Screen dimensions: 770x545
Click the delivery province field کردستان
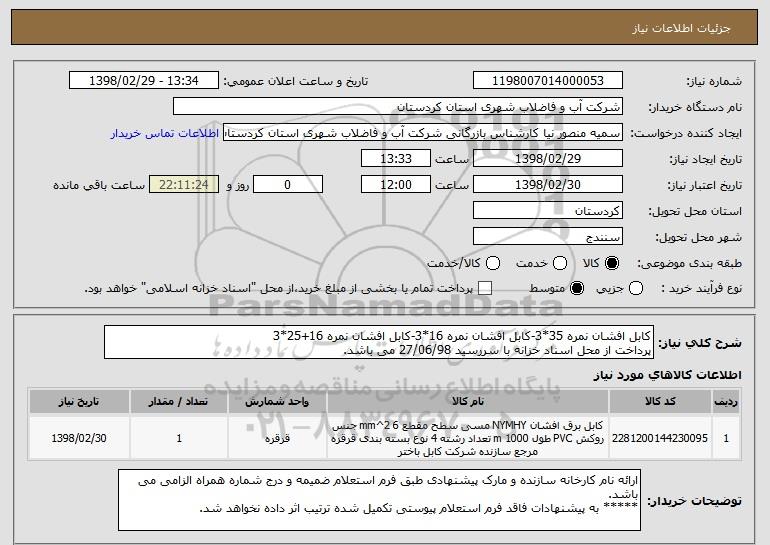548,211
